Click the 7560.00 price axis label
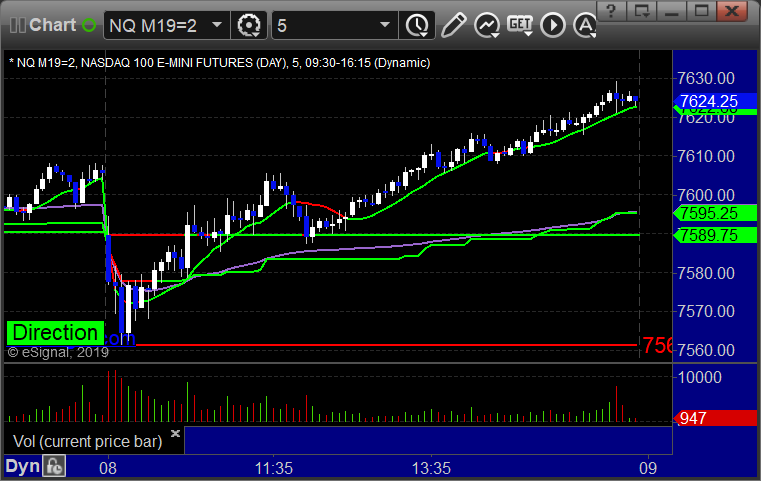The width and height of the screenshot is (761, 481). click(x=706, y=350)
